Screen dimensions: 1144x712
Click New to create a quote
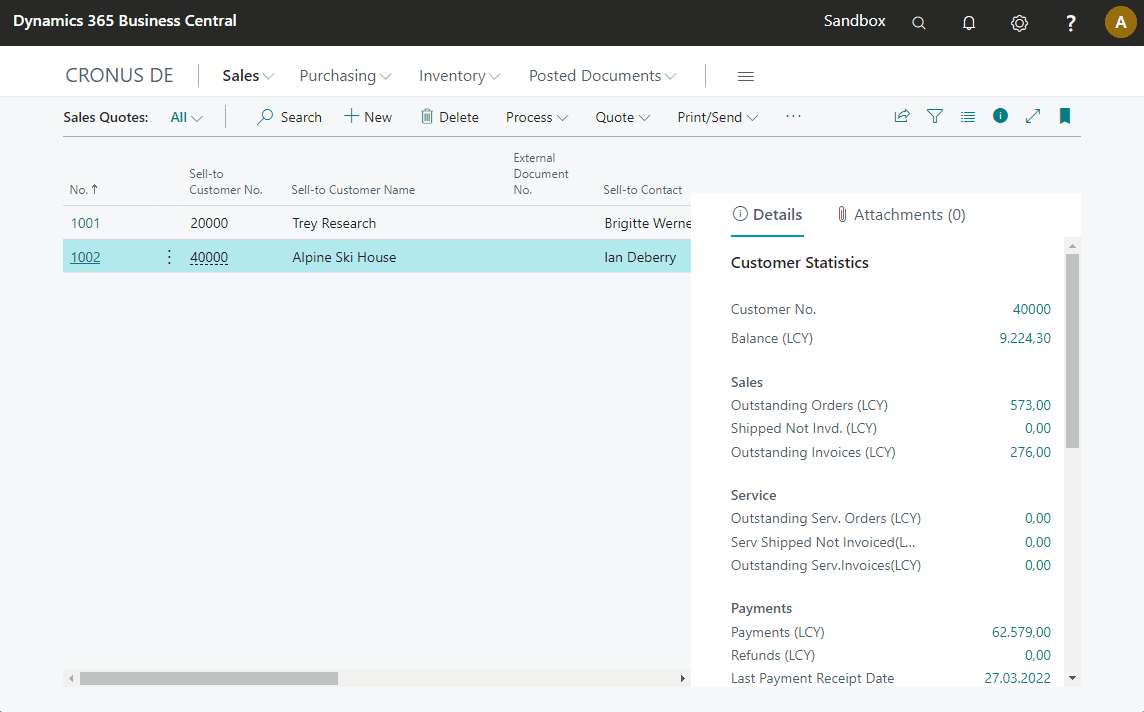click(x=368, y=117)
